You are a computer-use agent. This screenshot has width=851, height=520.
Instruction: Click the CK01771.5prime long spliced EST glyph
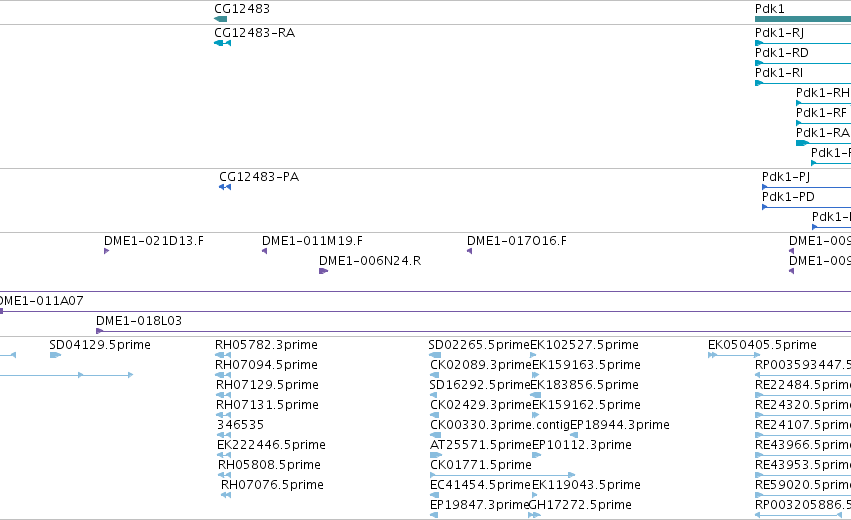coord(502,475)
